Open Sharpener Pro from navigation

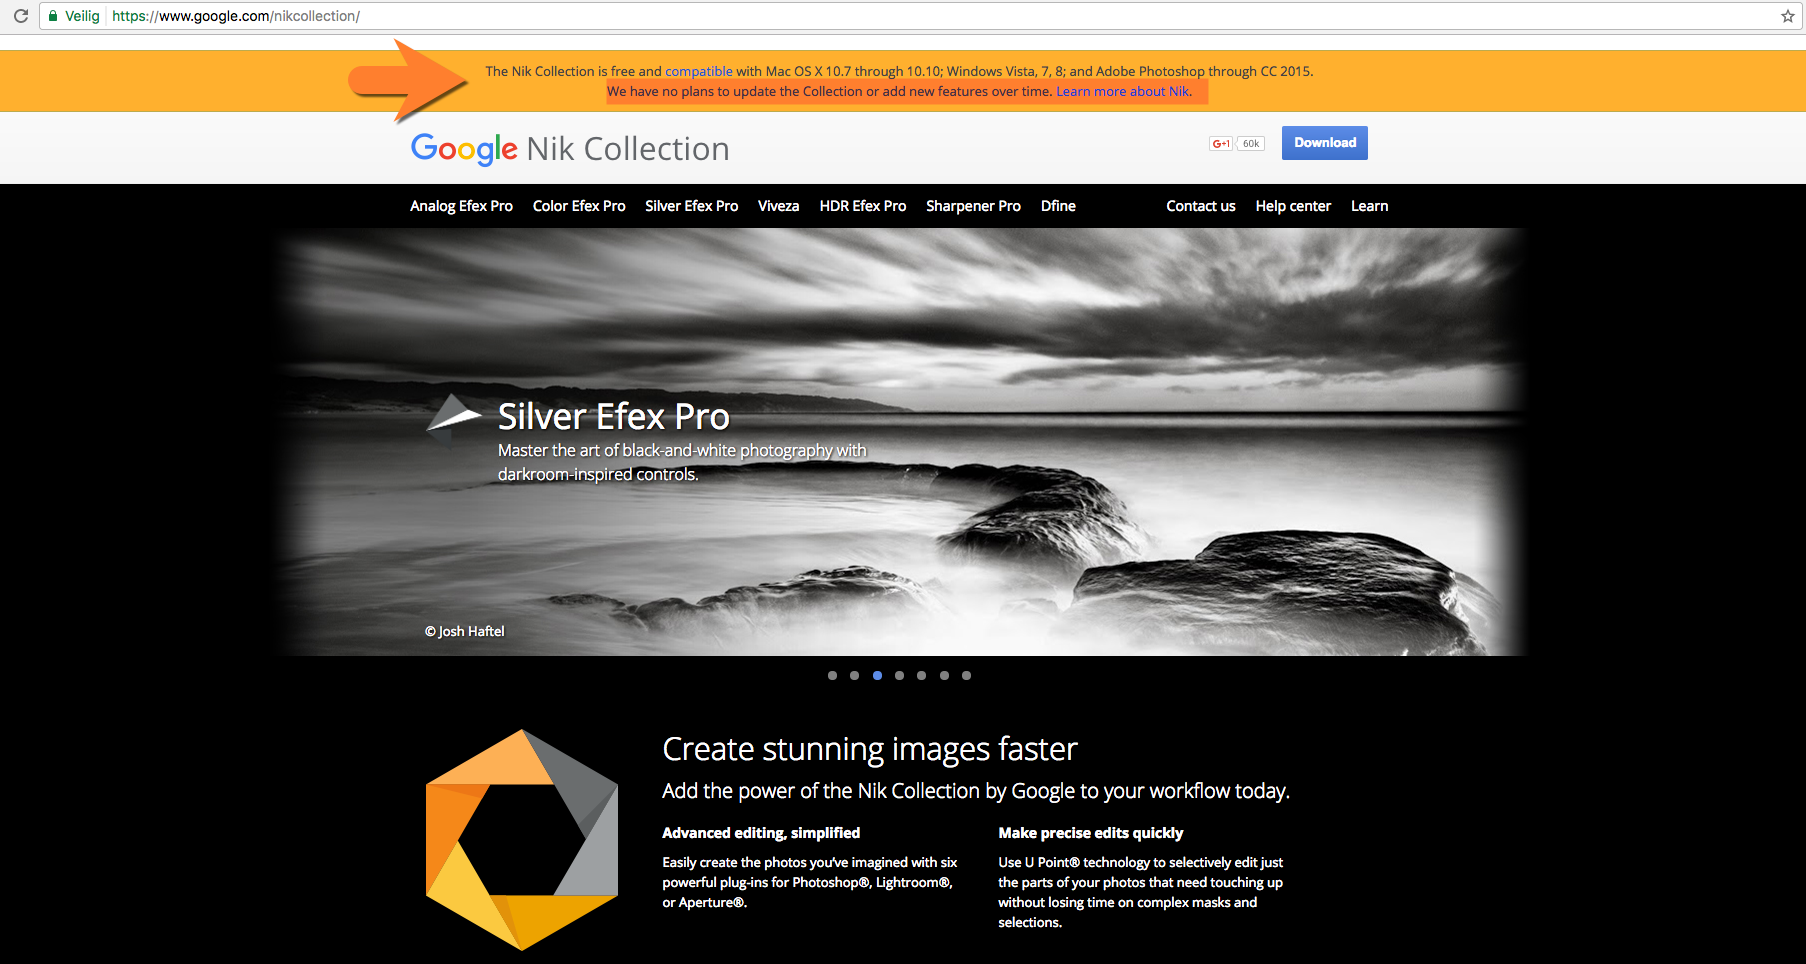[973, 206]
